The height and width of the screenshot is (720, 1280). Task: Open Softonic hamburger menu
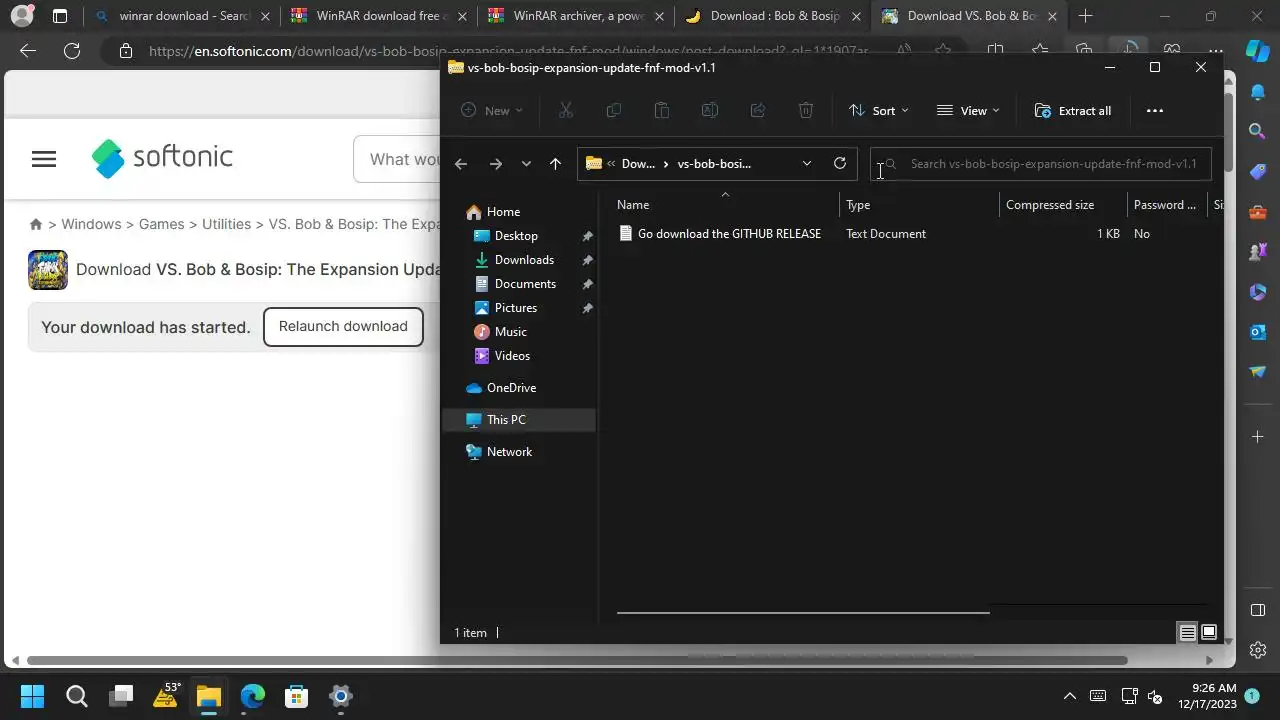pos(44,159)
